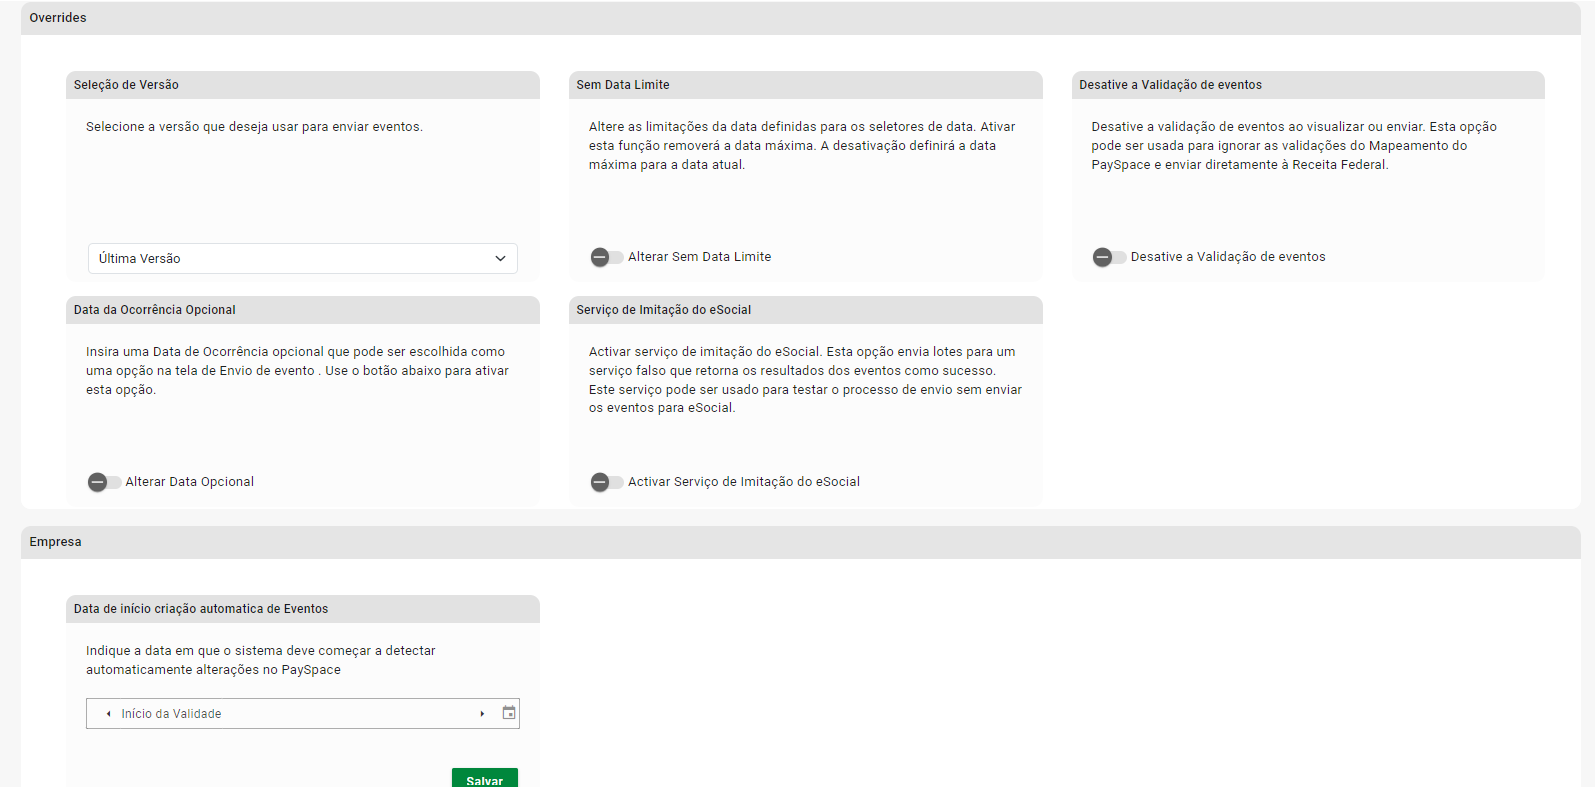This screenshot has width=1595, height=787.
Task: Click the right arrow in Início da Validade field
Action: tap(482, 714)
